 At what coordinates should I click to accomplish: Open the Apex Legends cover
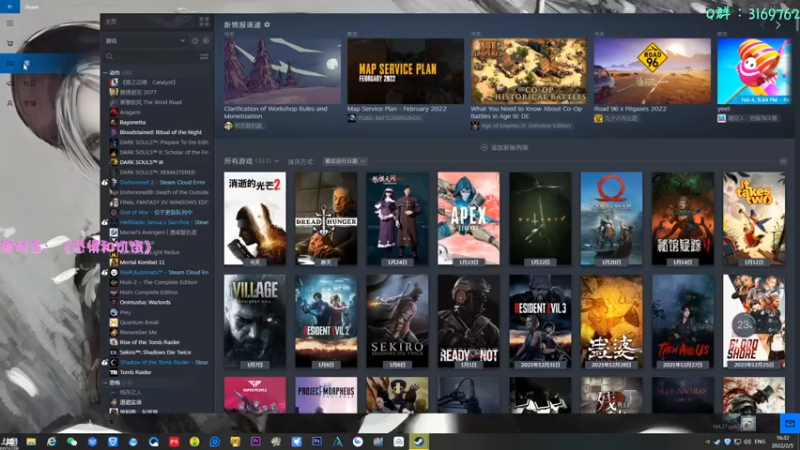(468, 218)
